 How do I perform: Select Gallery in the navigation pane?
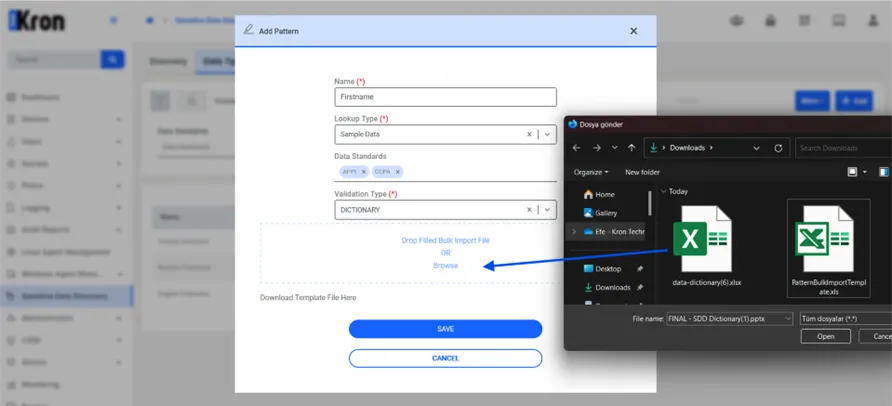coord(601,213)
